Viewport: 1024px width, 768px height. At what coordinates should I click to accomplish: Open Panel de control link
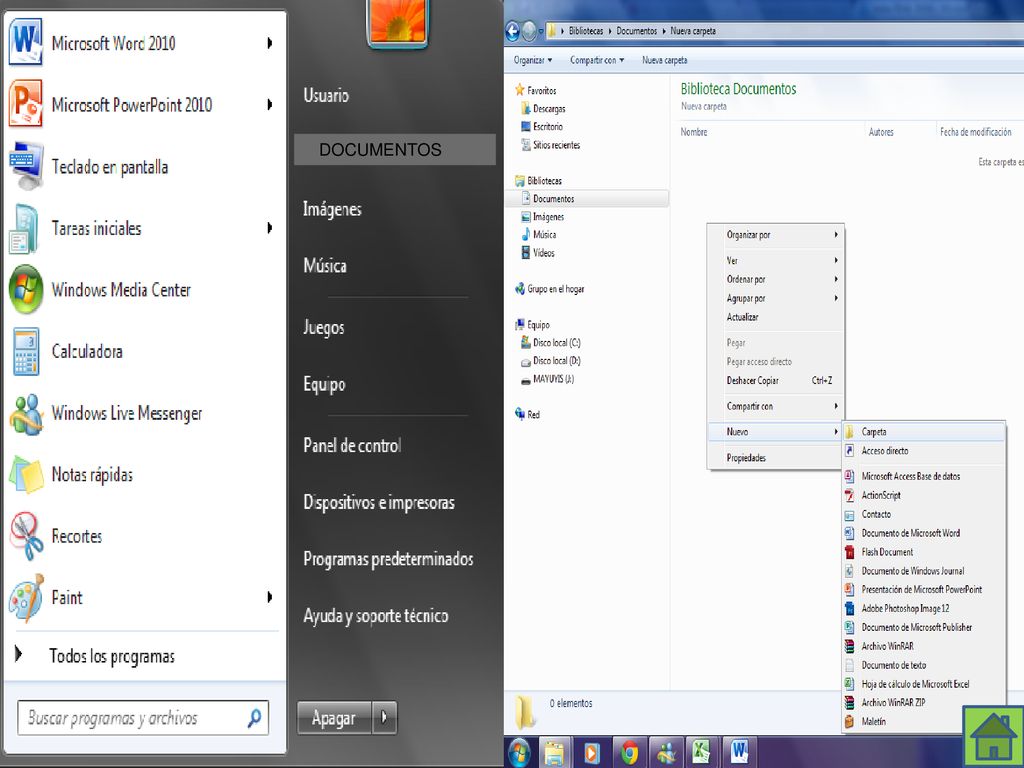coord(352,445)
